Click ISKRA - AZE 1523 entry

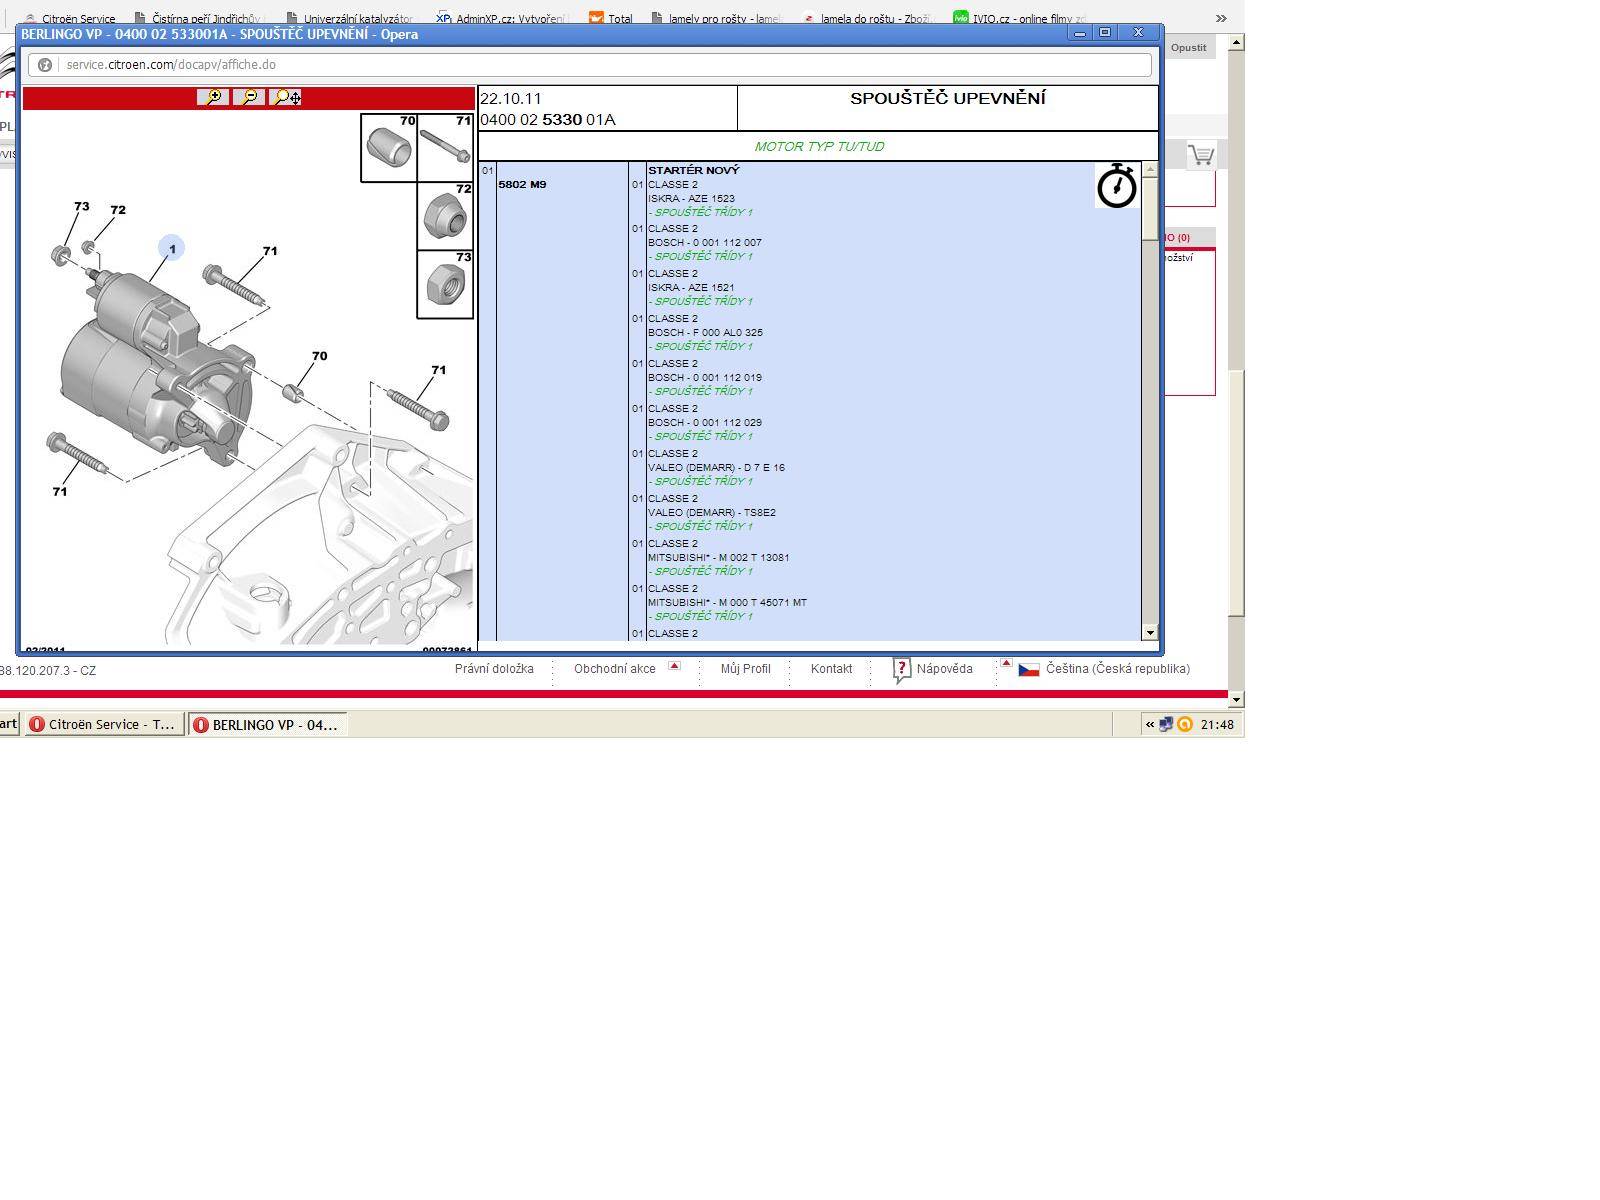pos(691,199)
